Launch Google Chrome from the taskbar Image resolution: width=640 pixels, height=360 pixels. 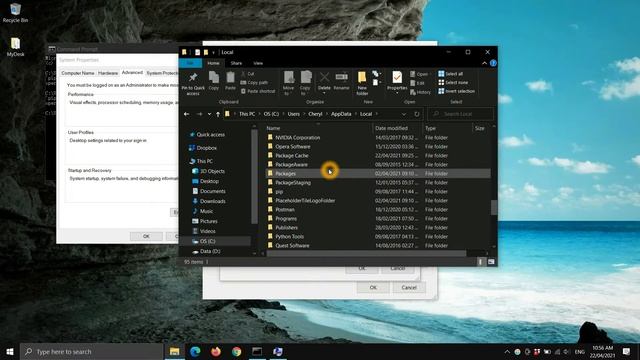(x=236, y=351)
